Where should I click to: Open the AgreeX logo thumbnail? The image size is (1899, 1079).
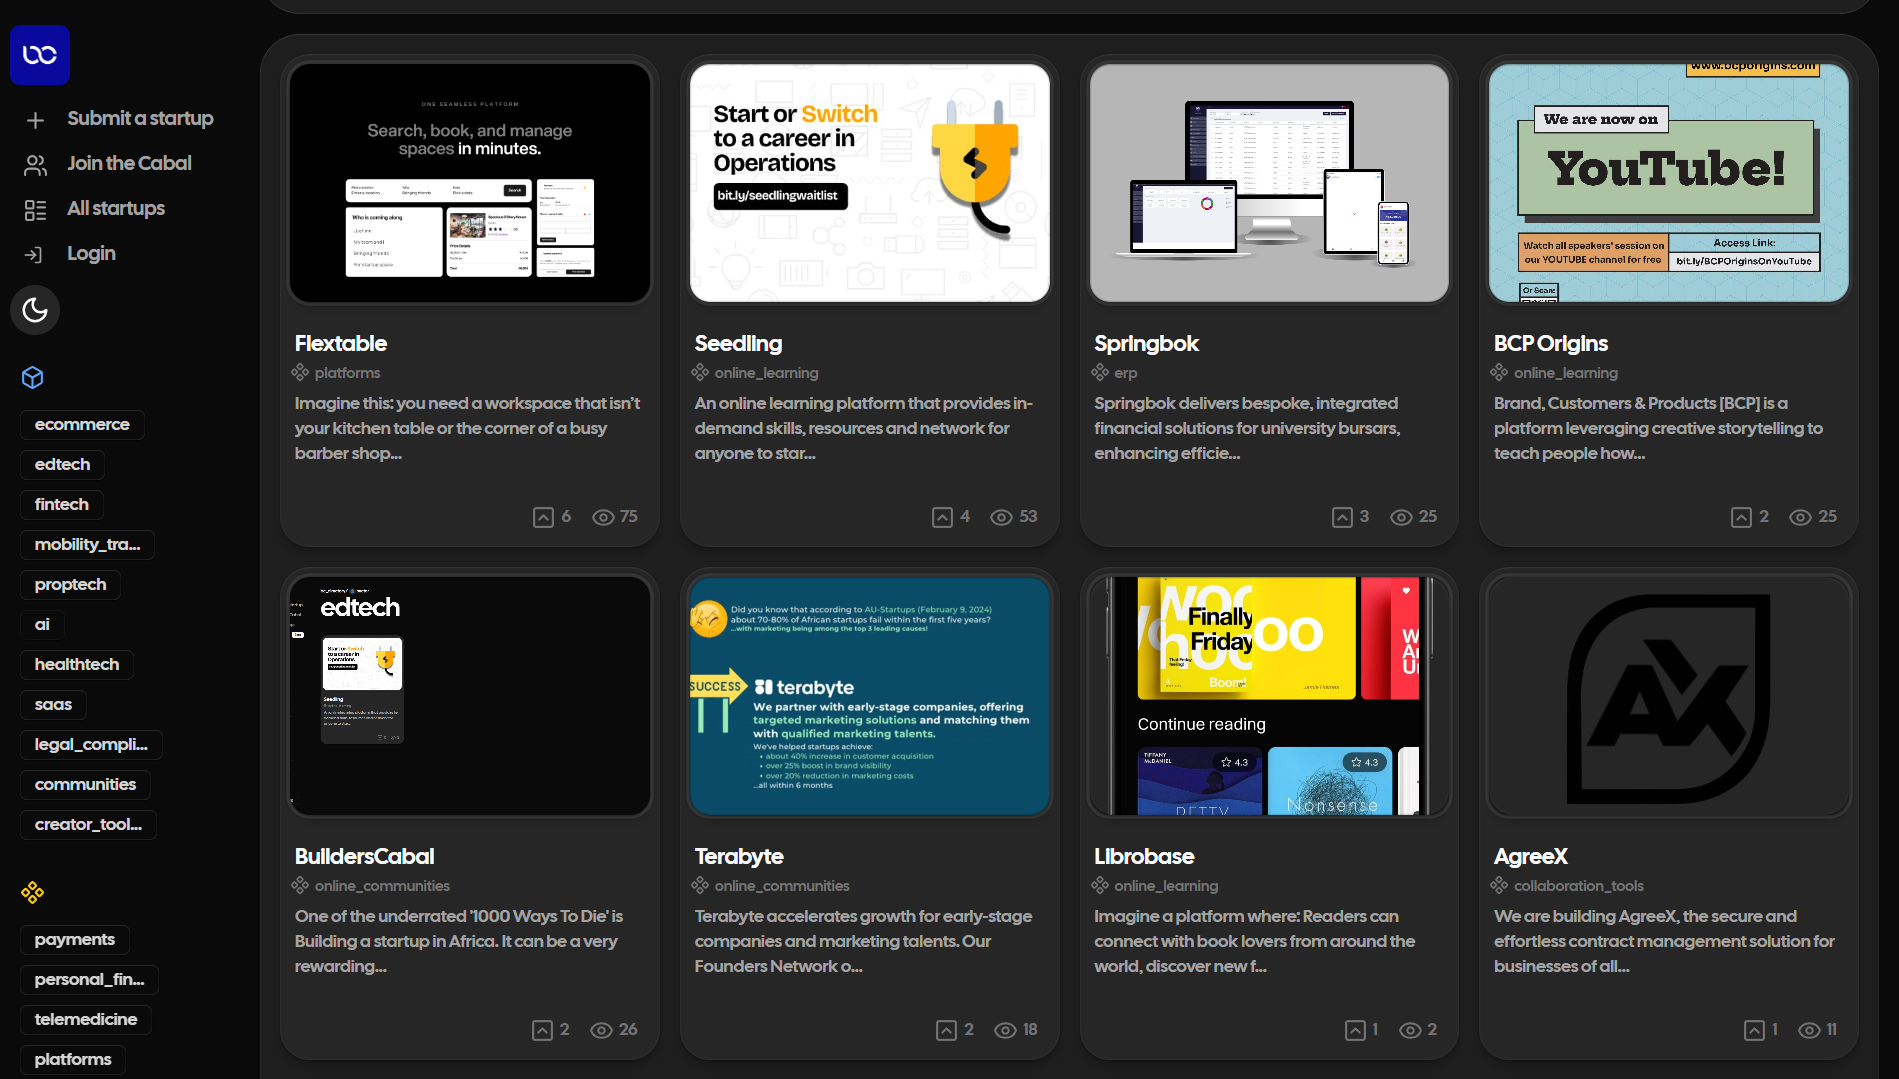(1669, 696)
